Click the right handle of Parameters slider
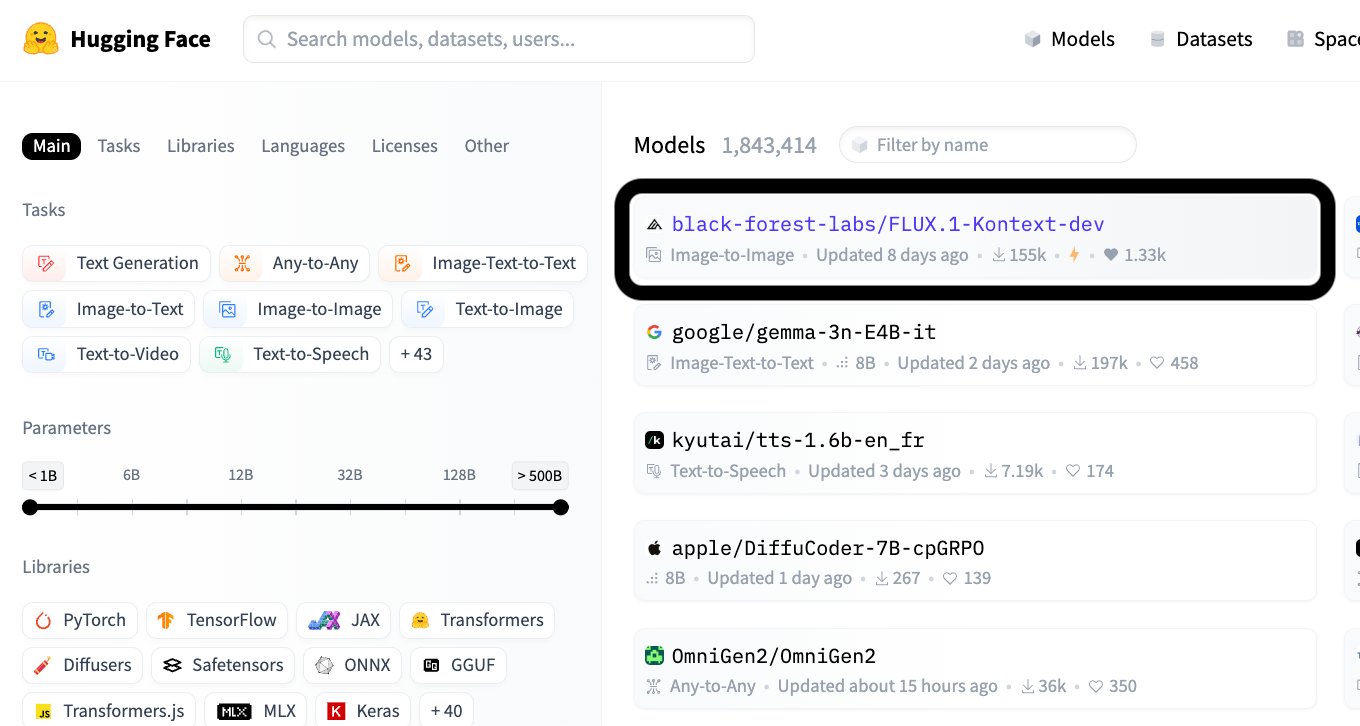Image resolution: width=1360 pixels, height=726 pixels. (561, 507)
